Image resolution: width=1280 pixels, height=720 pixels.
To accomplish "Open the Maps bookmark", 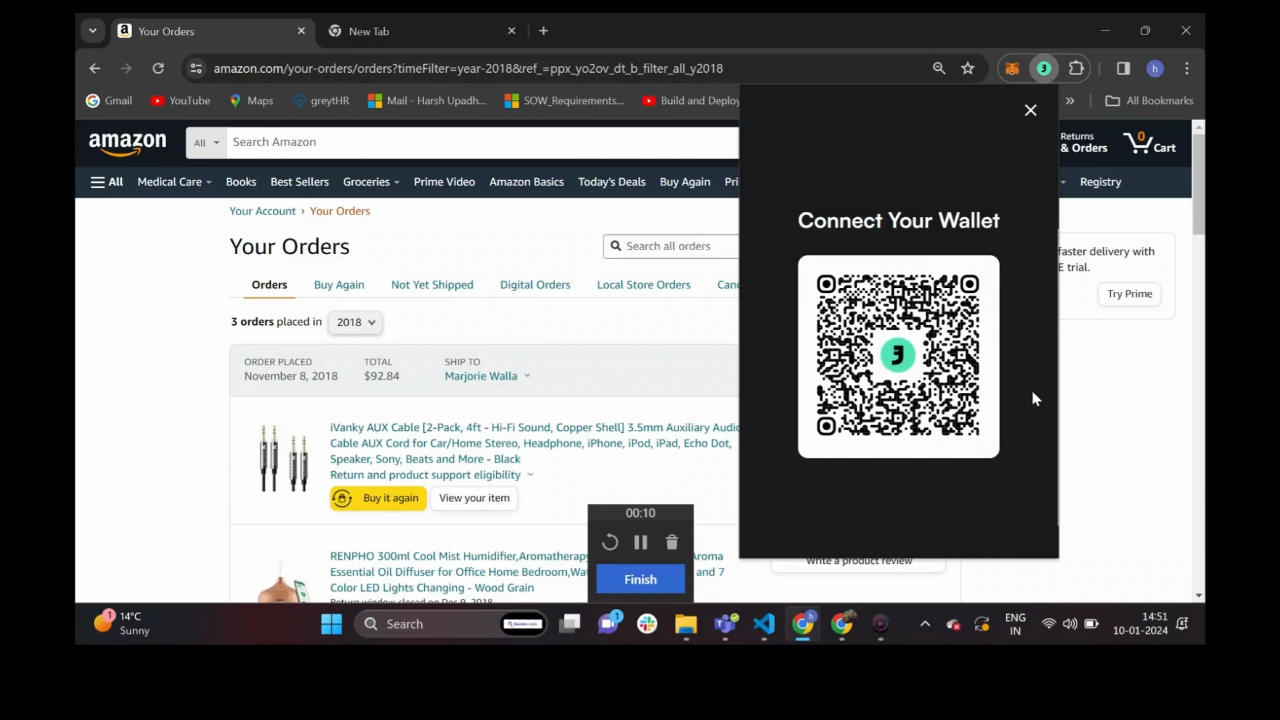I will coord(251,101).
